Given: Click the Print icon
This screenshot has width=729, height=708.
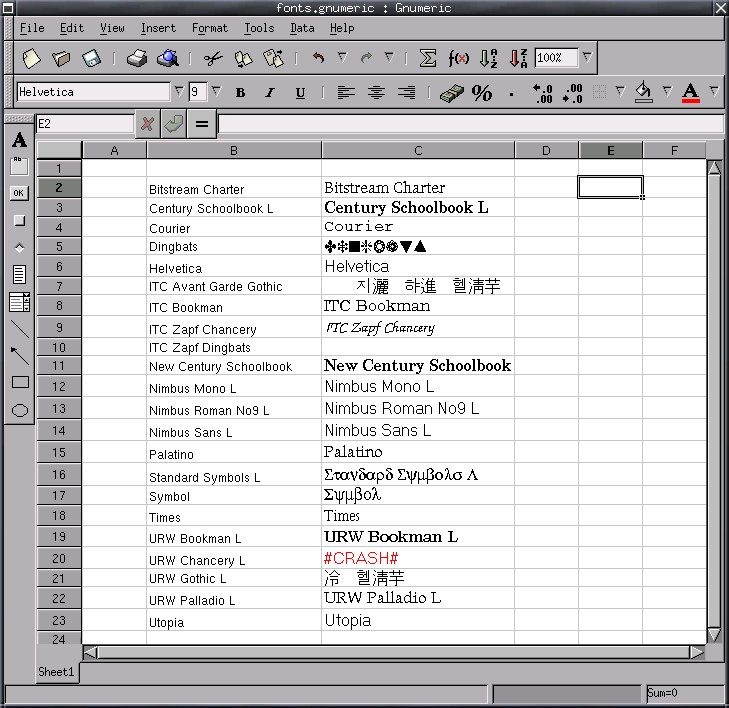Looking at the screenshot, I should pos(137,59).
